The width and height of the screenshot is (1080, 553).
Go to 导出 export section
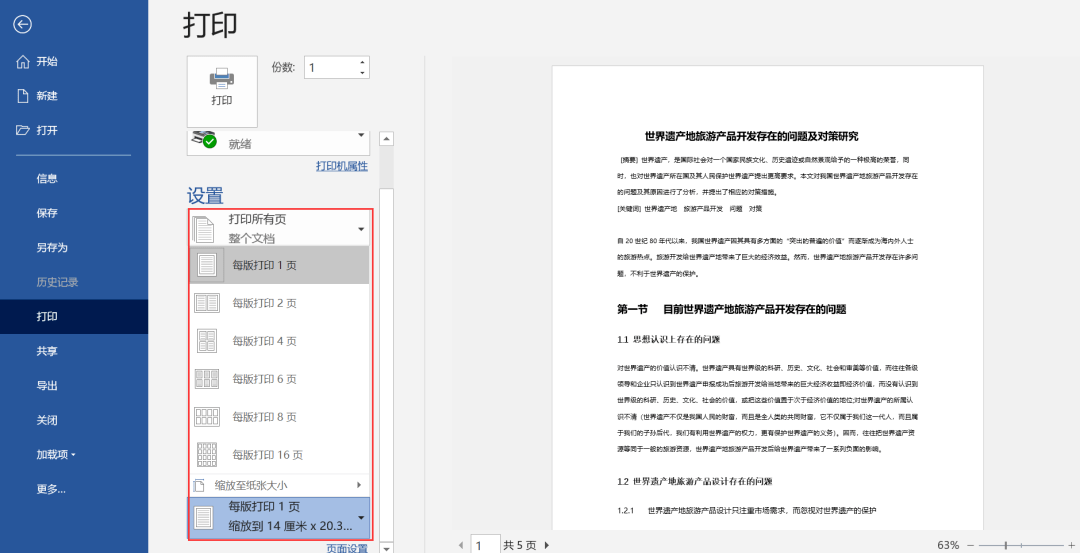[x=47, y=386]
